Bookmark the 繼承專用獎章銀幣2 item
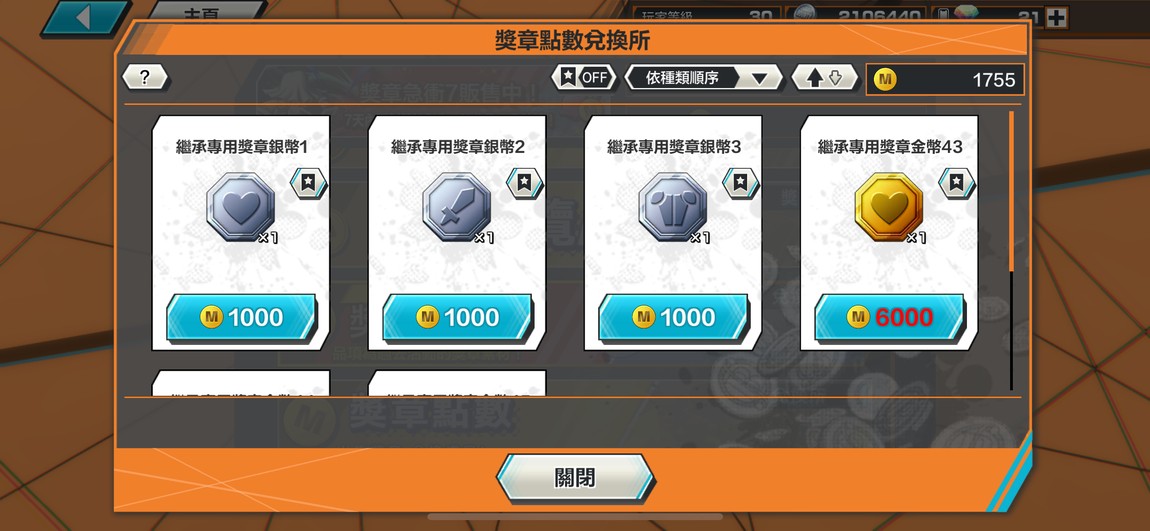This screenshot has width=1150, height=531. pos(524,183)
